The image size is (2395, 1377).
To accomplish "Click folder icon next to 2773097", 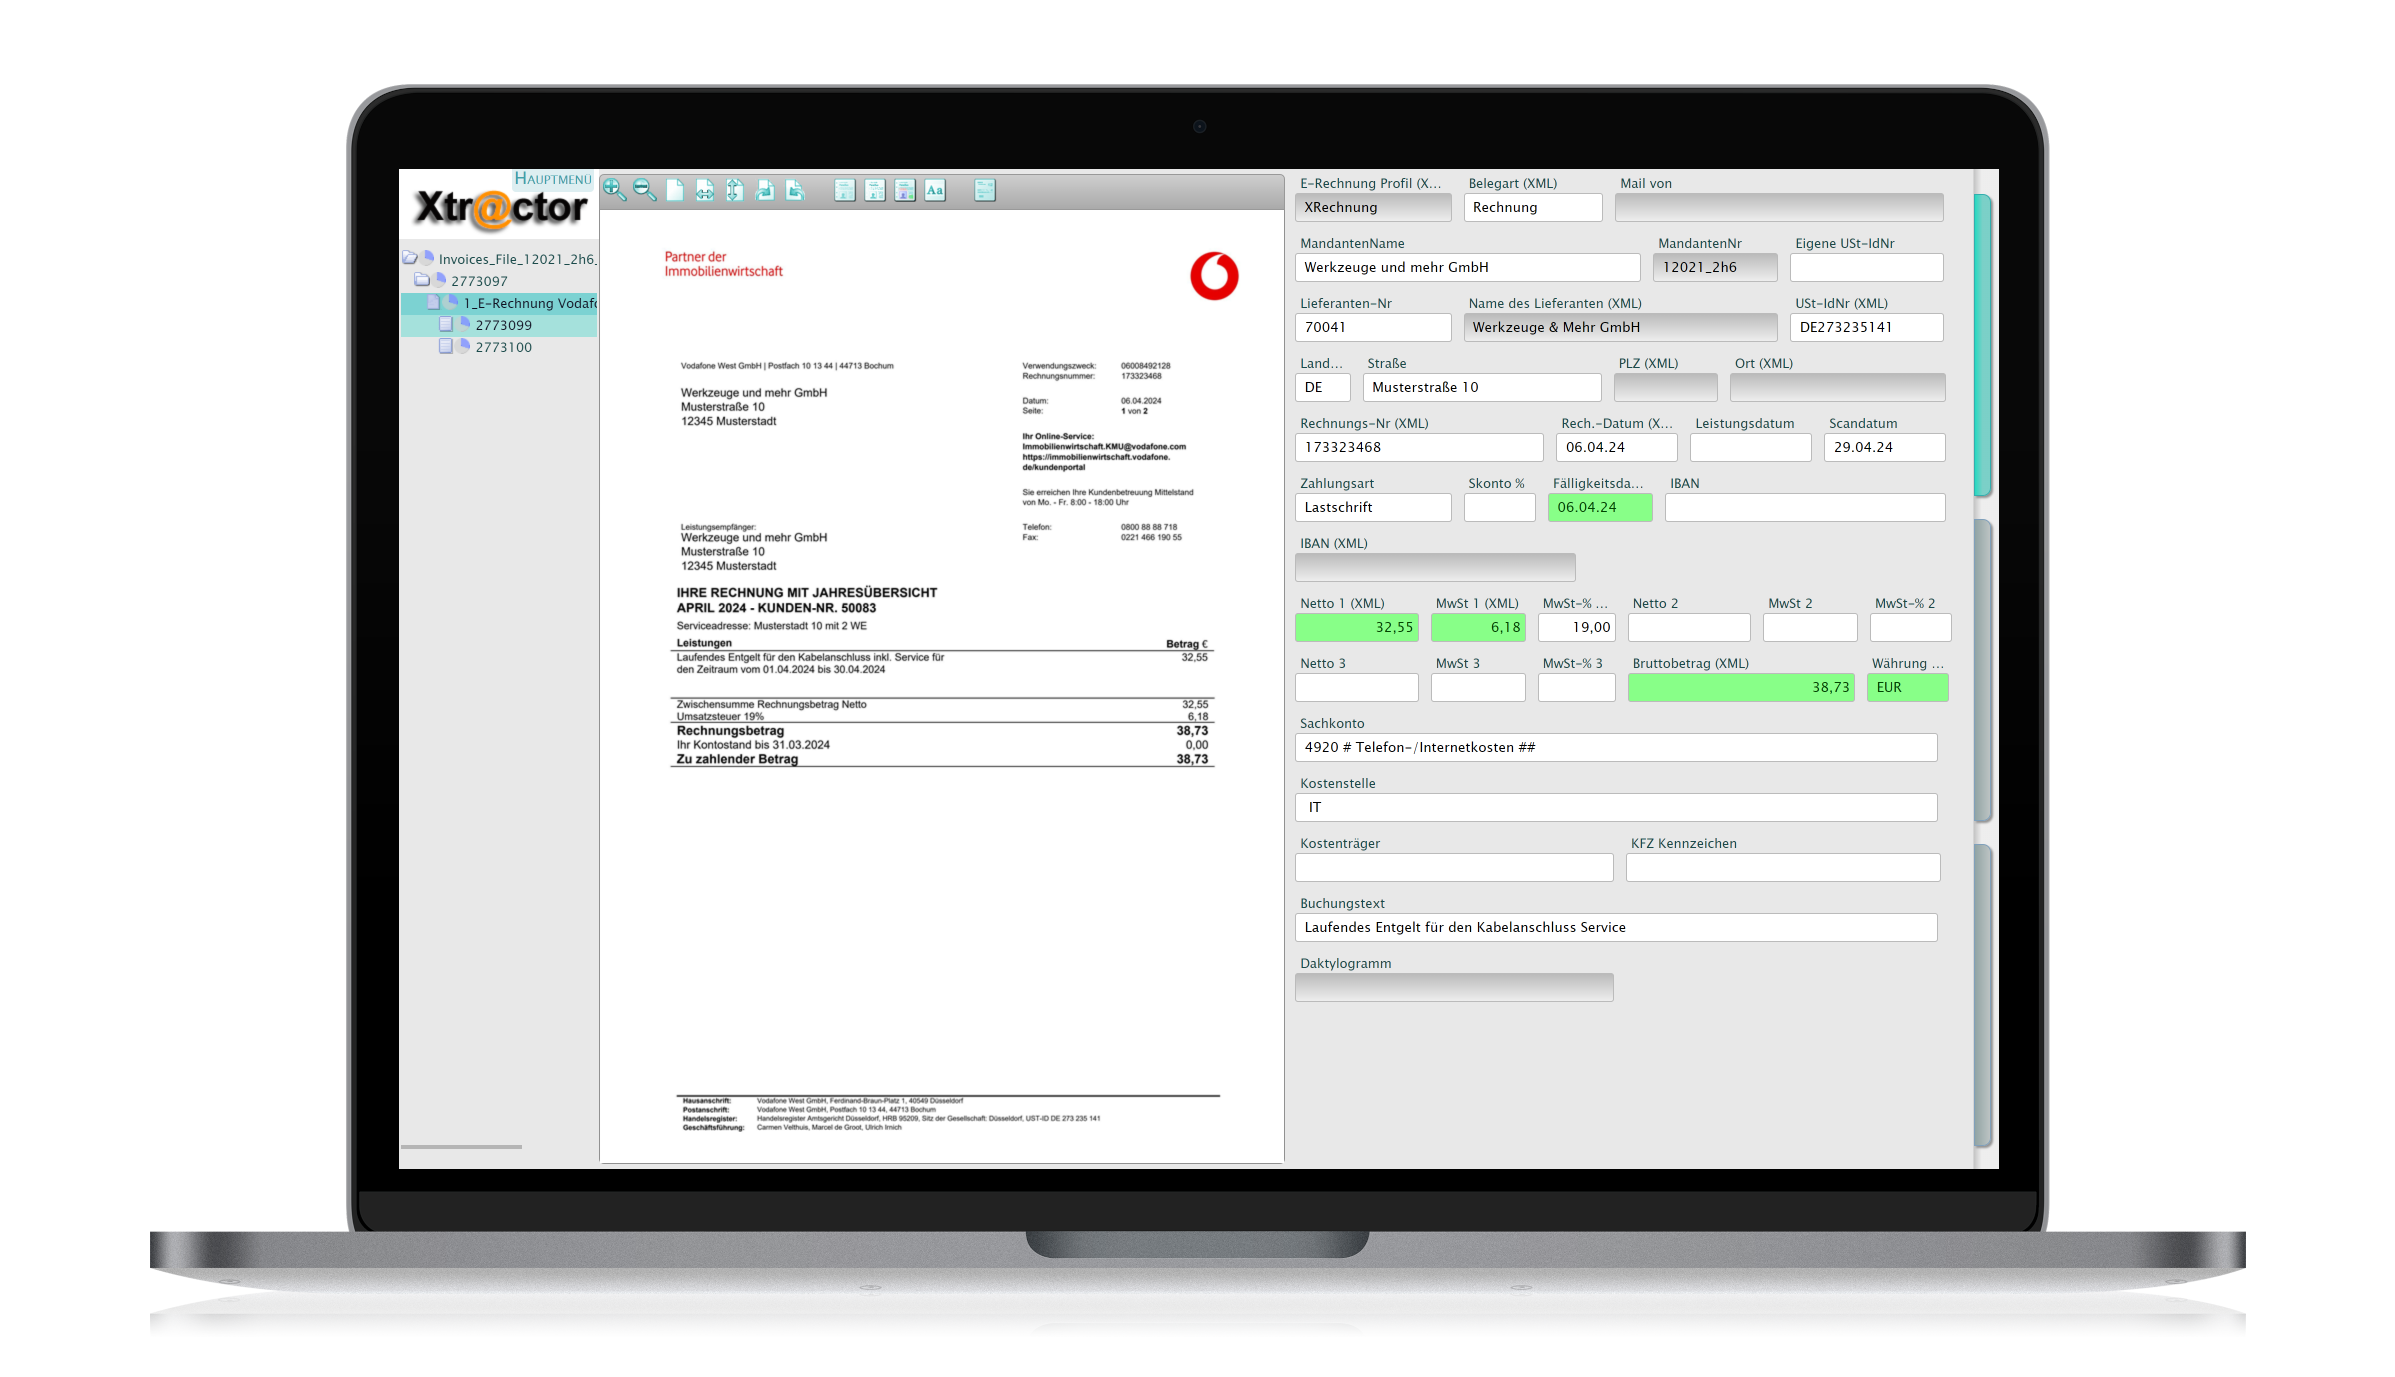I will pos(422,280).
